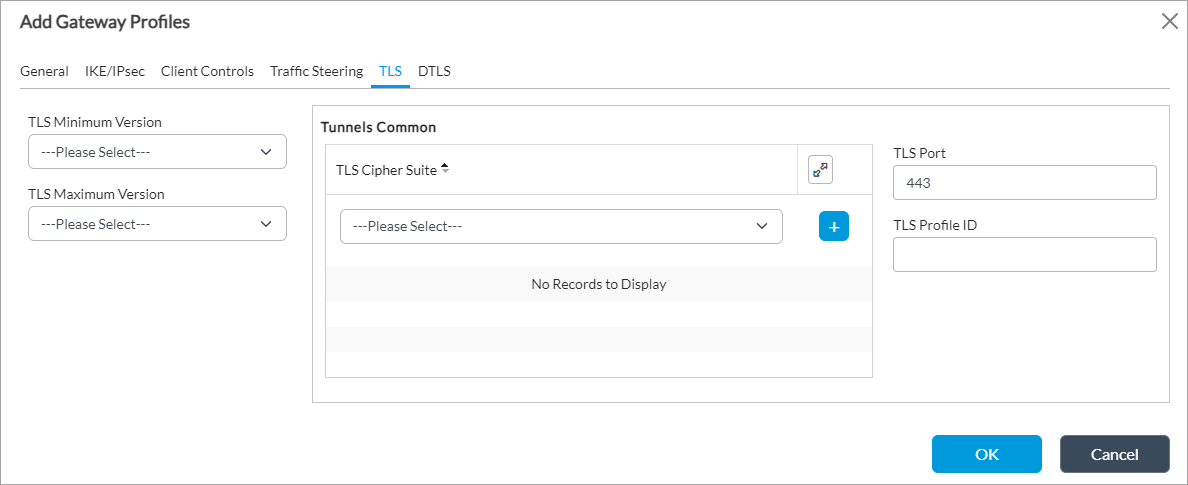
Task: Add cipher suite with the blue plus button
Action: pyautogui.click(x=834, y=226)
